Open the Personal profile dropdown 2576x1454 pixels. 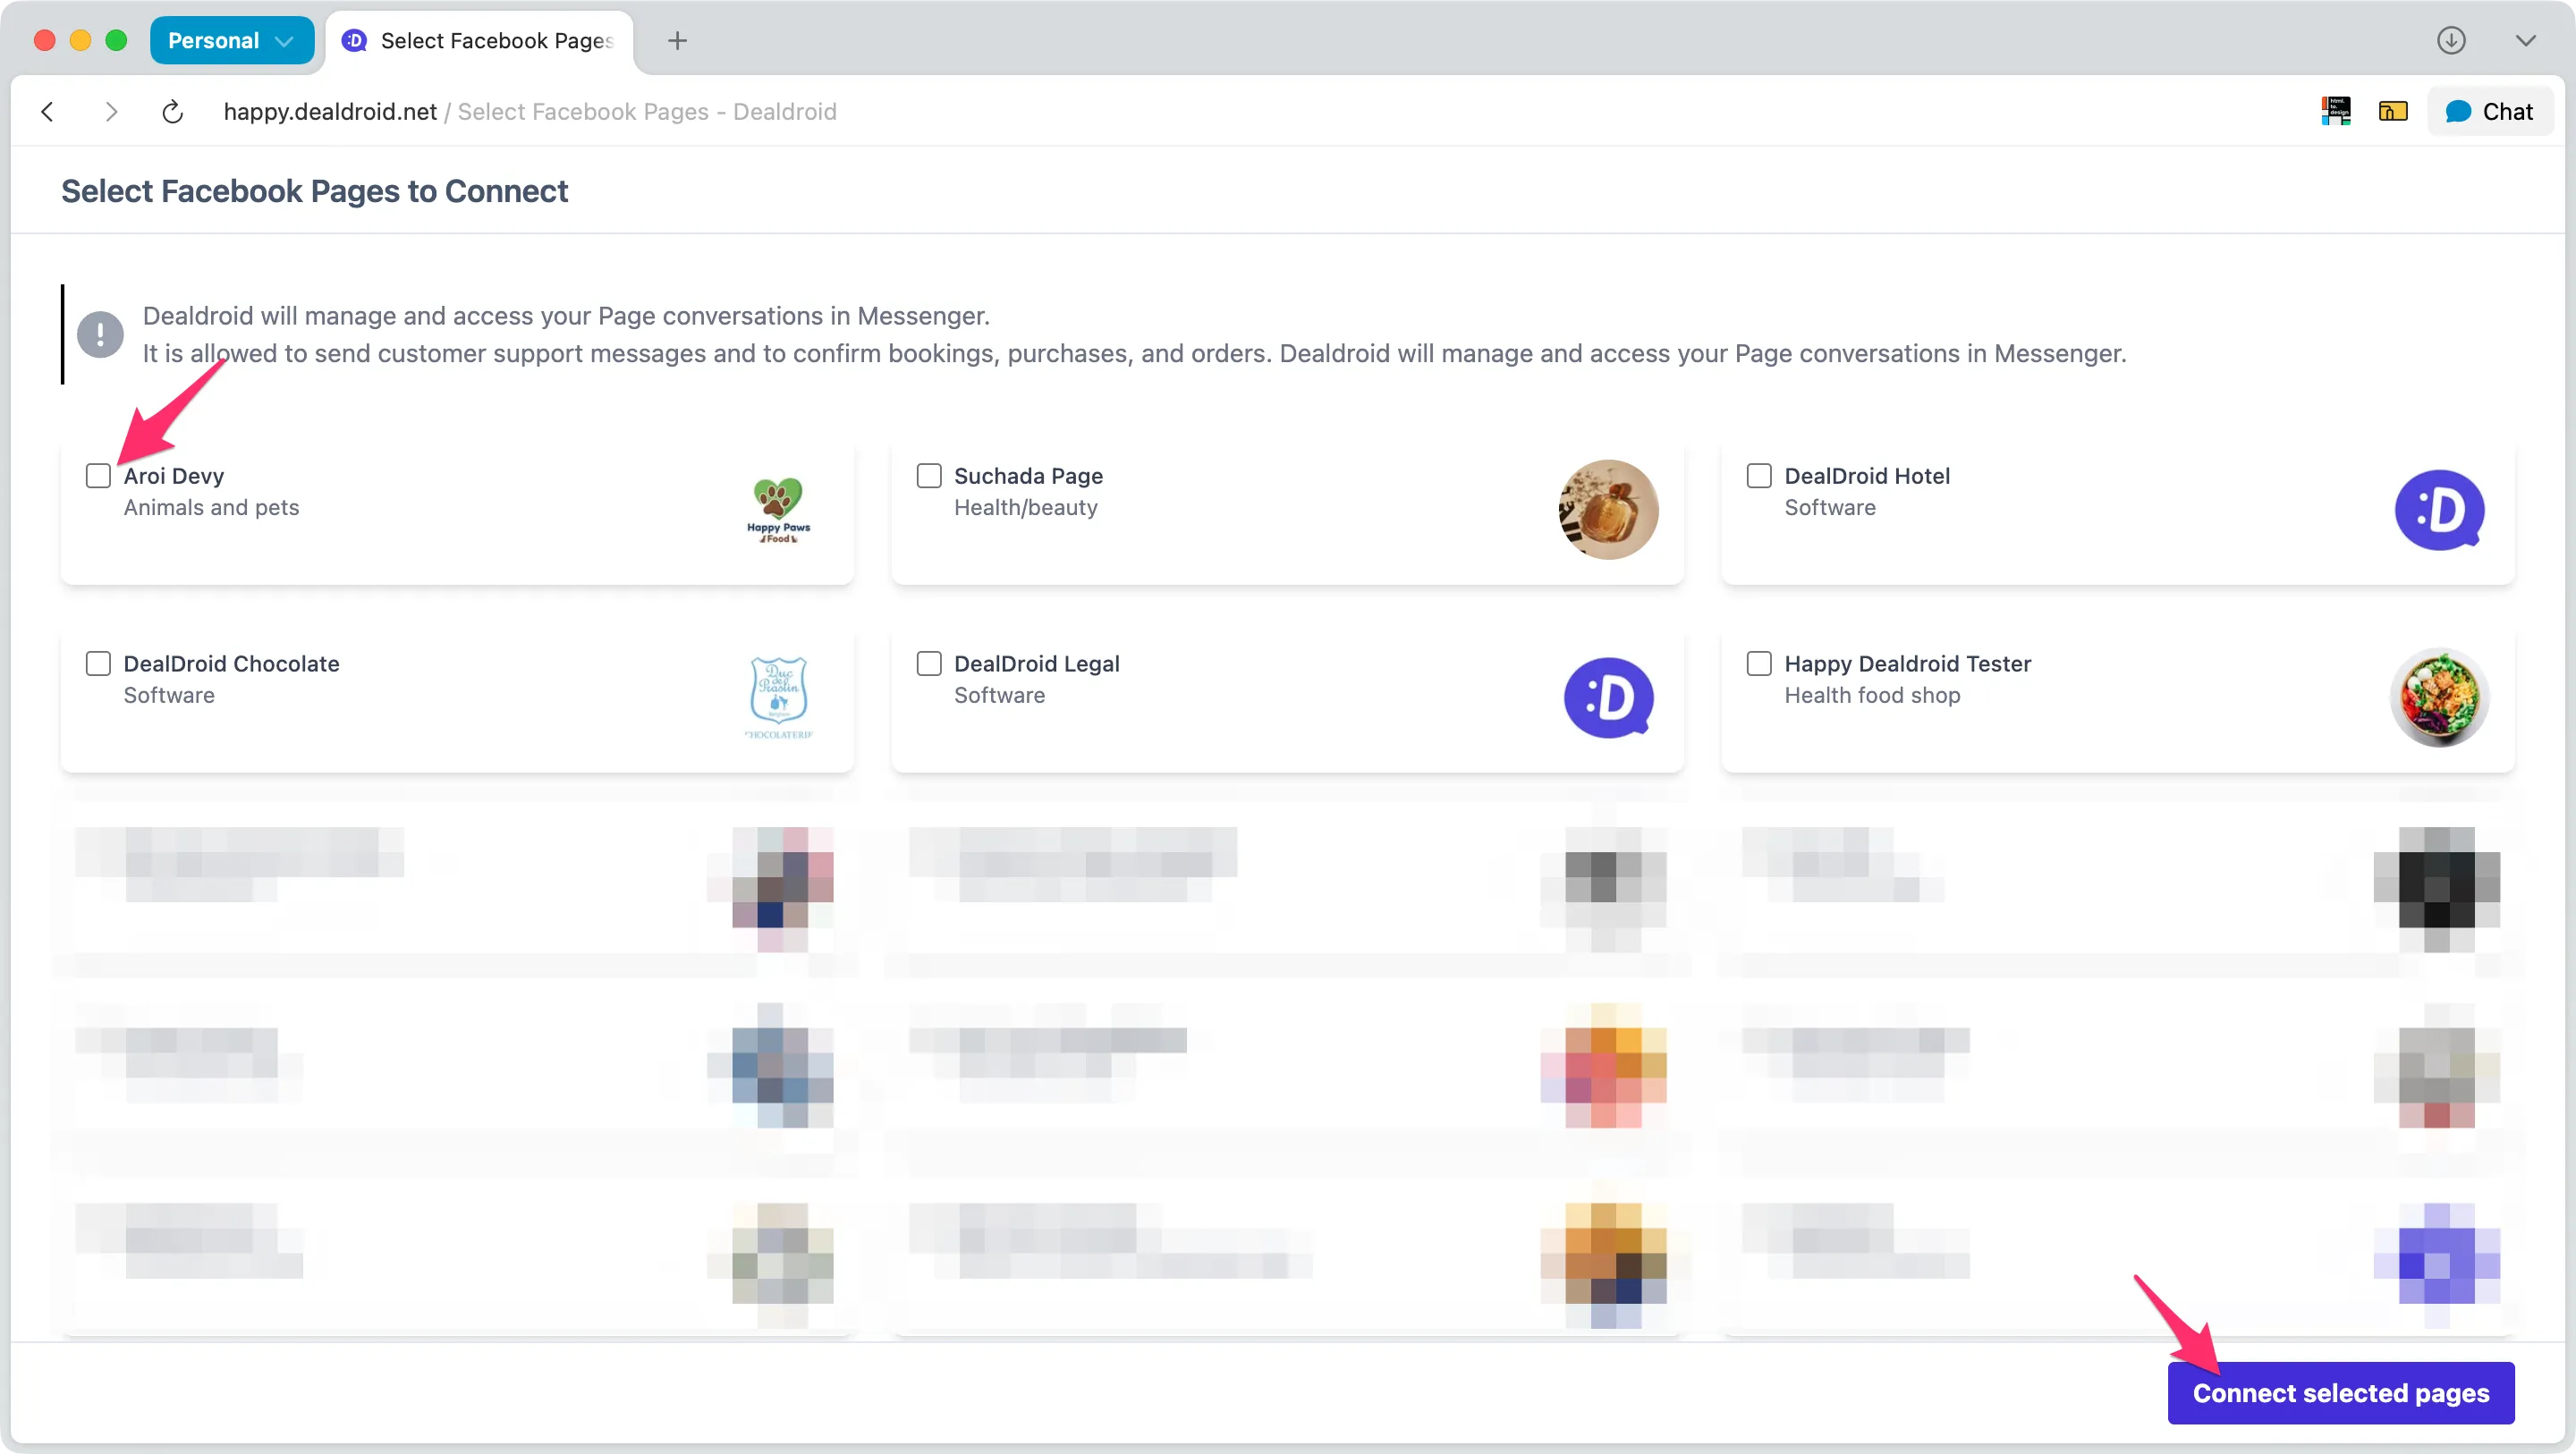[x=232, y=40]
